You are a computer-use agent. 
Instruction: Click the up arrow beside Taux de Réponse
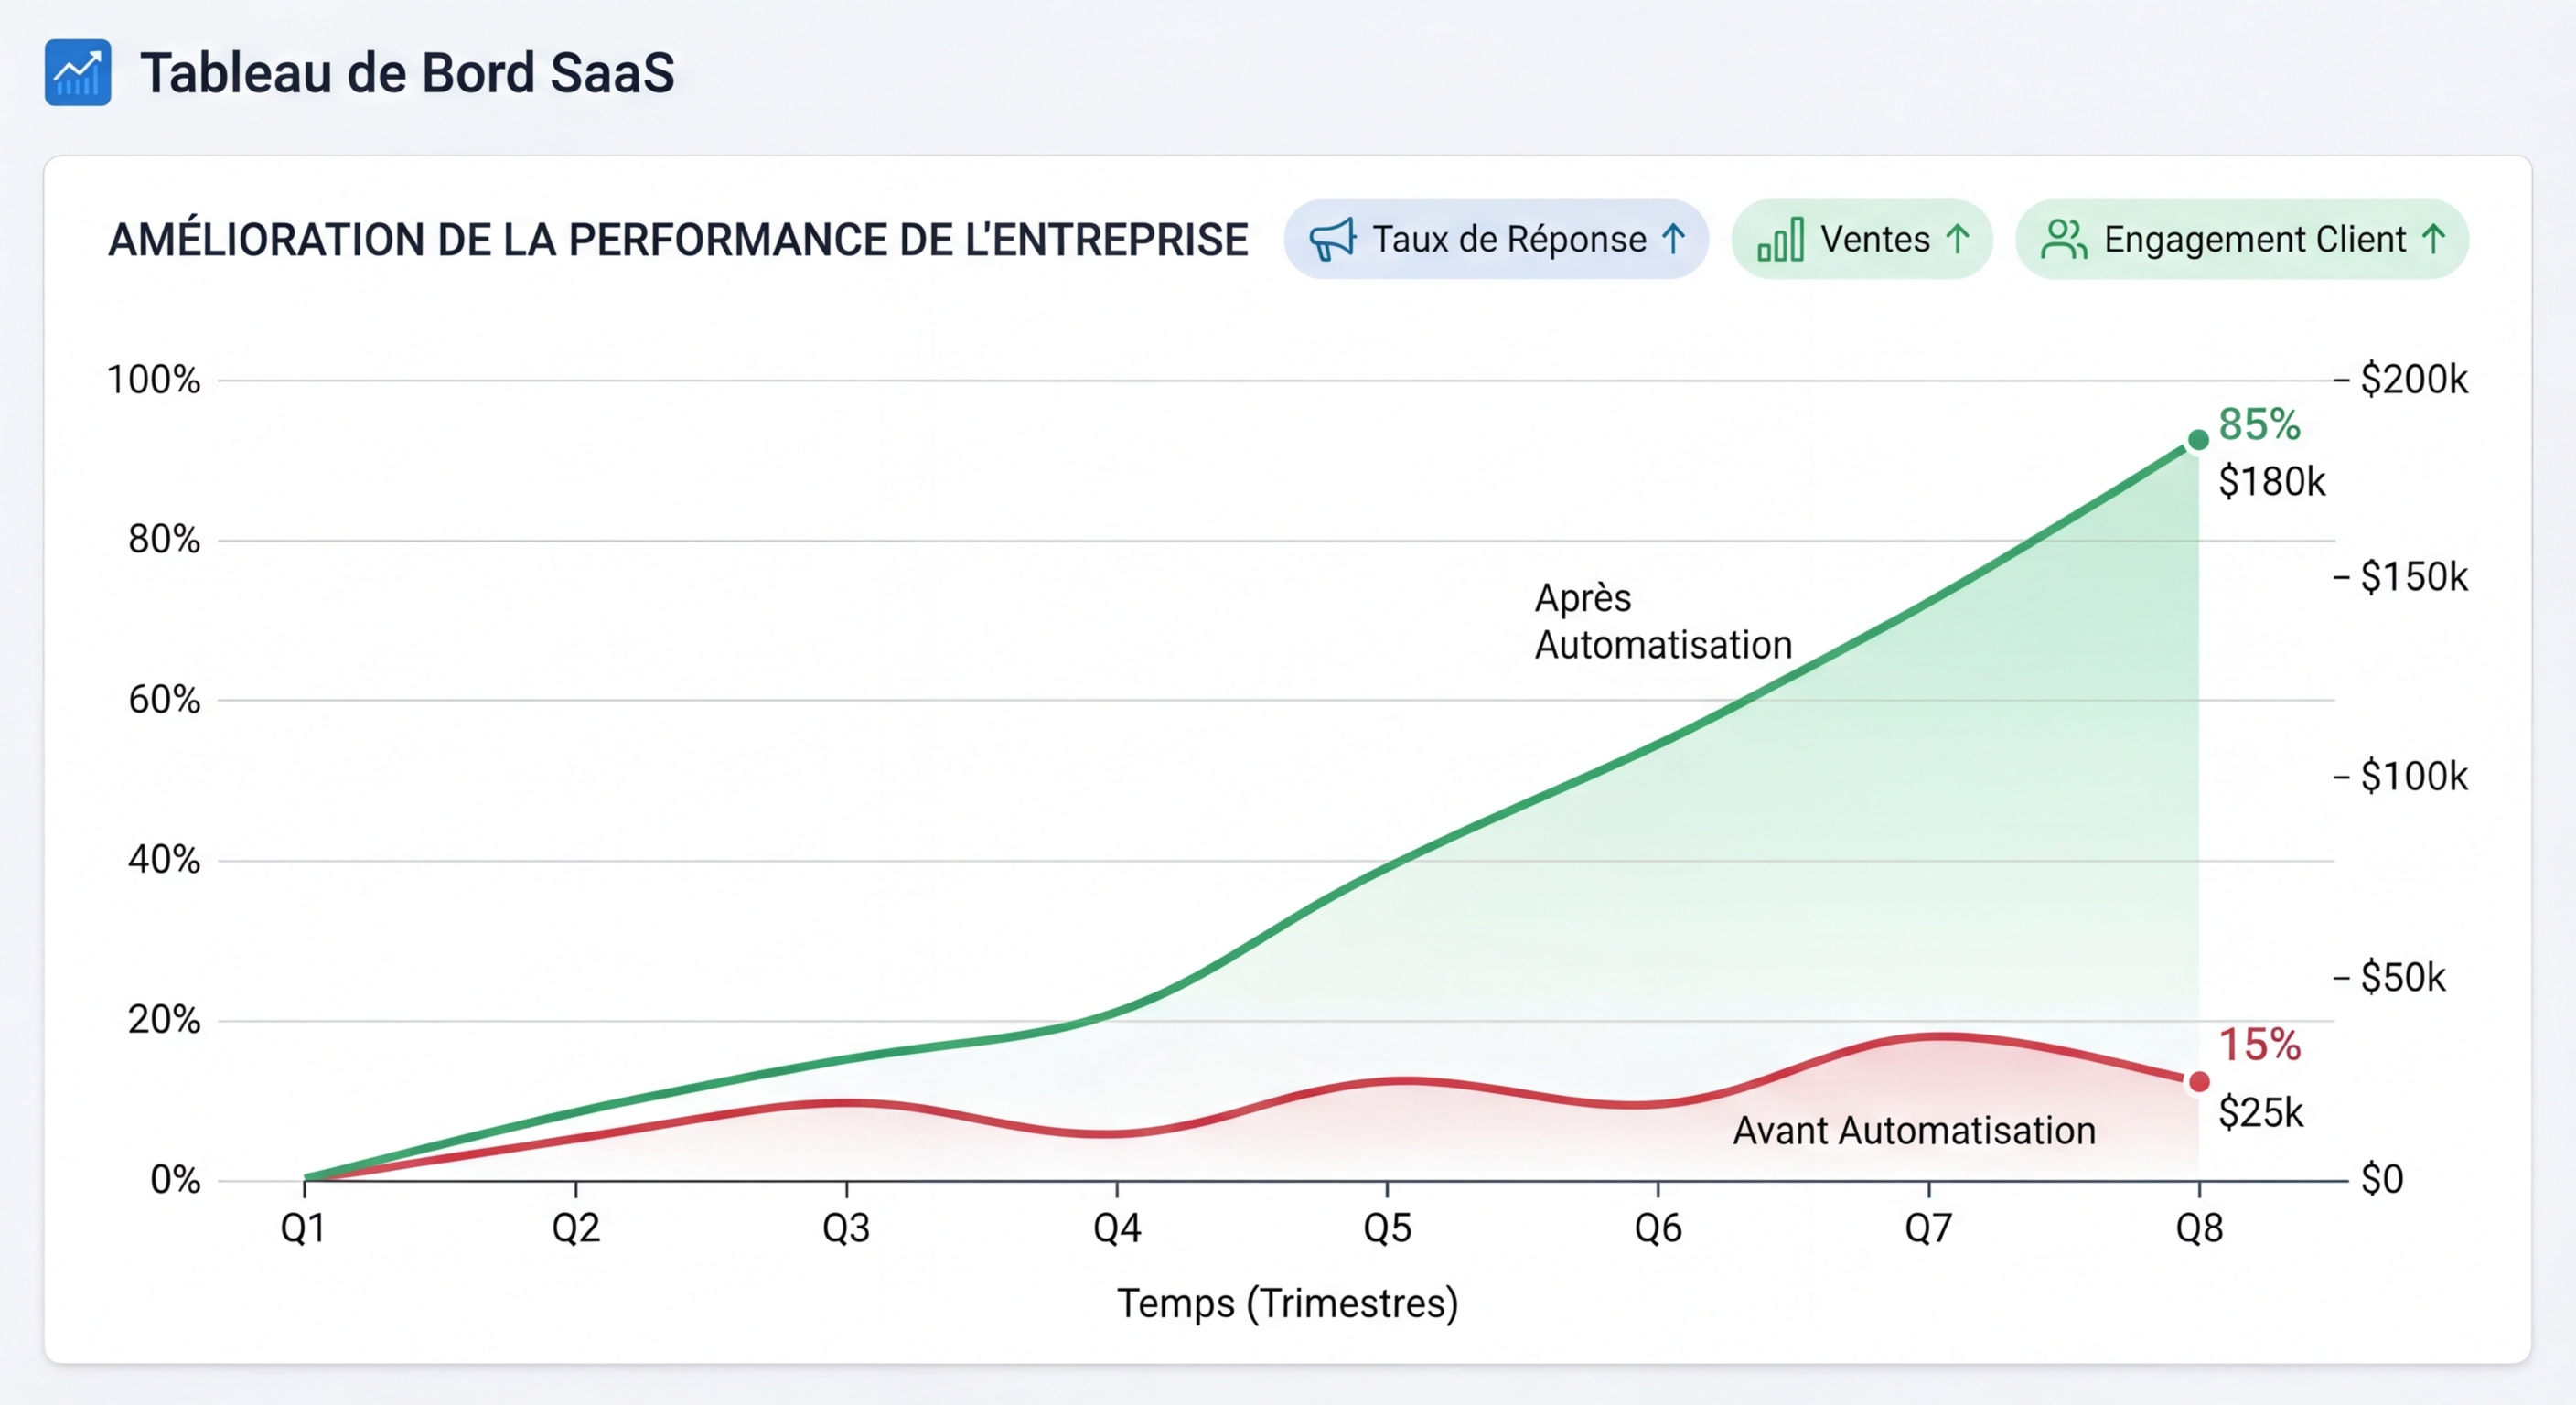[1674, 239]
